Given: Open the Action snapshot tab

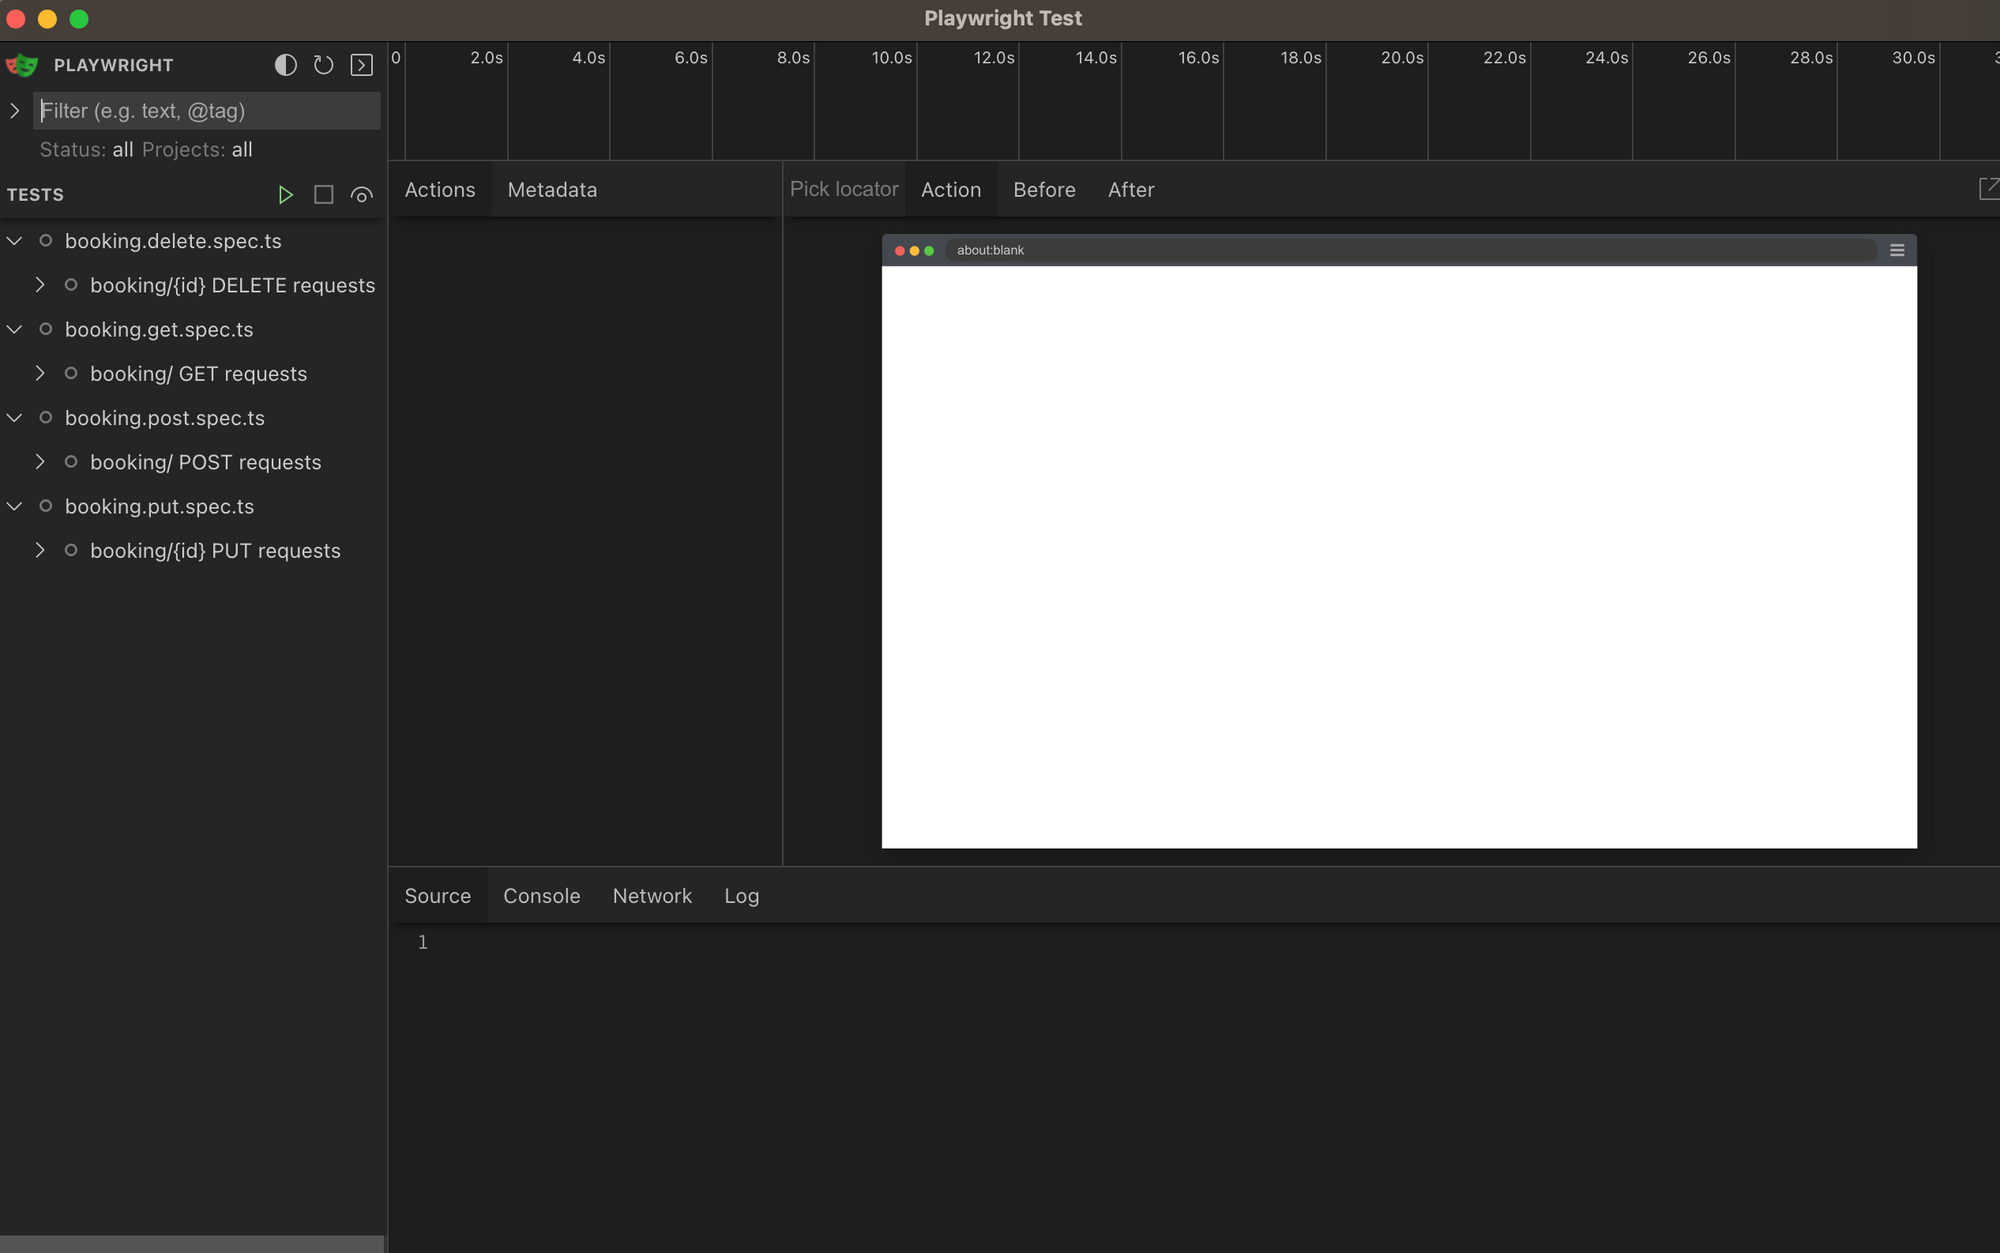Looking at the screenshot, I should point(951,190).
